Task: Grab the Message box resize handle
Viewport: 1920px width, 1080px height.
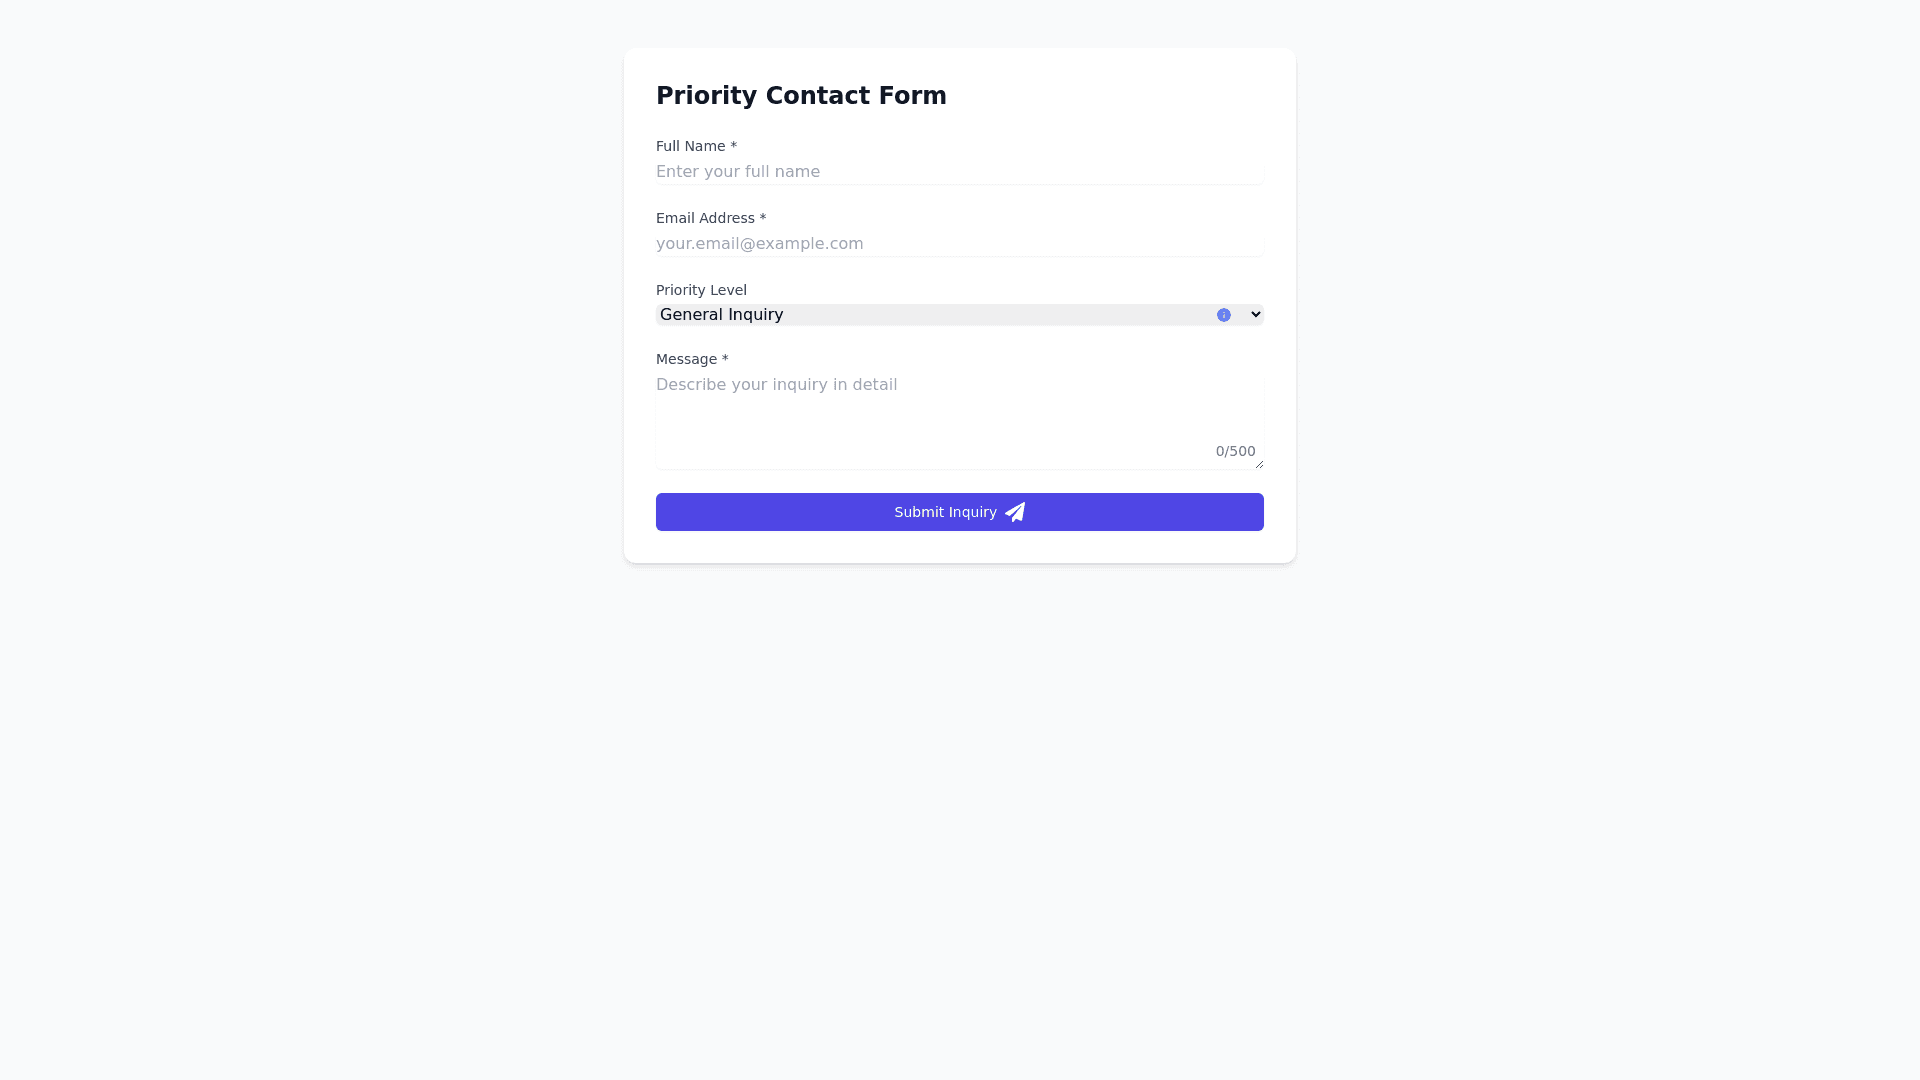Action: 1259,464
